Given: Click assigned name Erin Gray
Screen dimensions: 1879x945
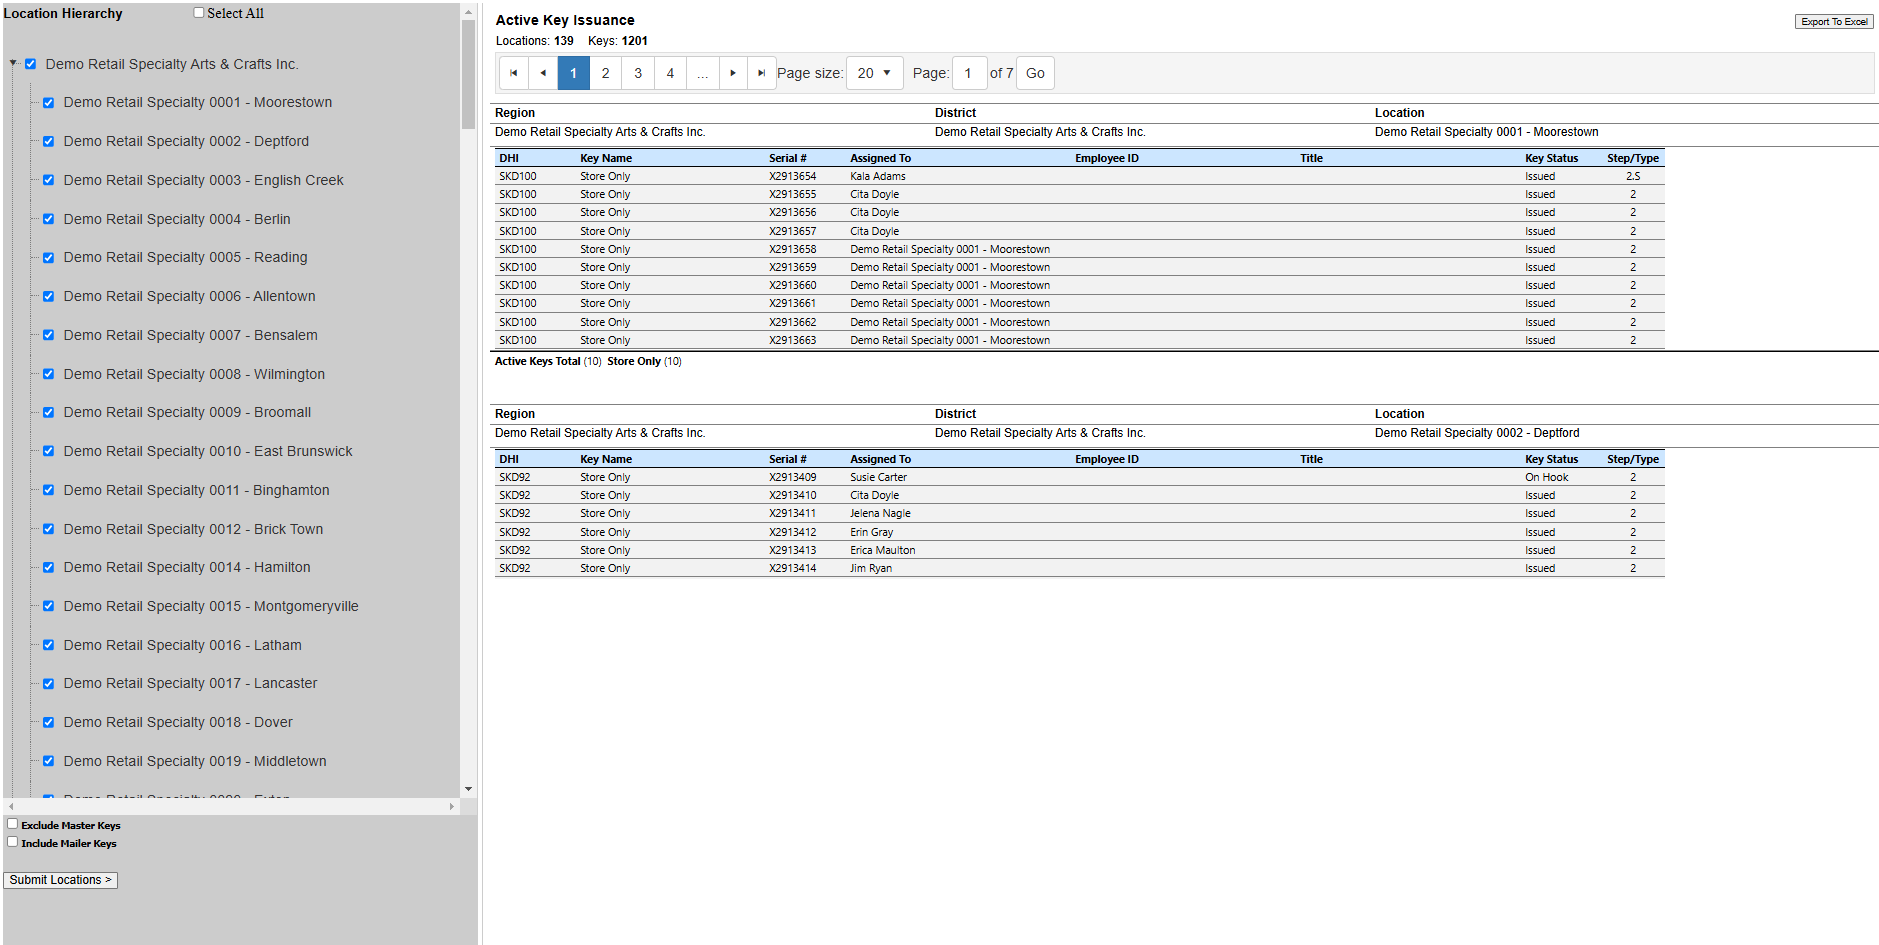Looking at the screenshot, I should pyautogui.click(x=871, y=532).
